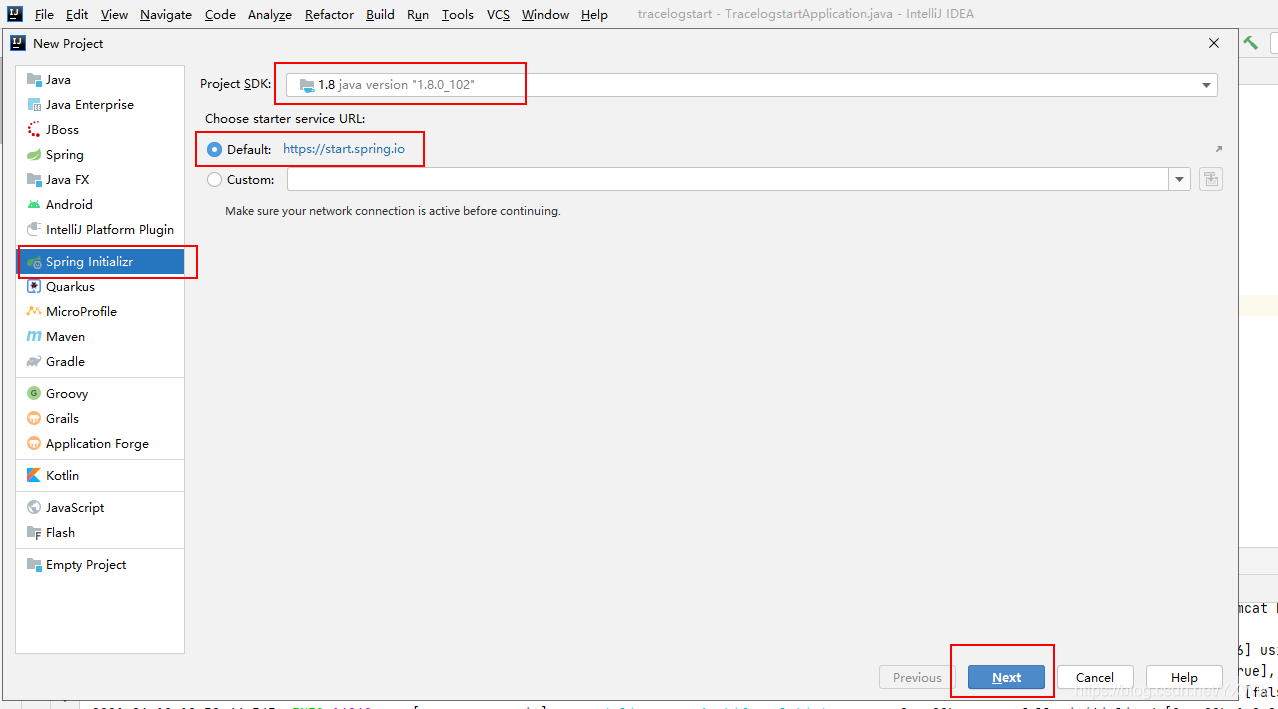The image size is (1278, 709).
Task: Click the external link arrow icon
Action: (1218, 149)
